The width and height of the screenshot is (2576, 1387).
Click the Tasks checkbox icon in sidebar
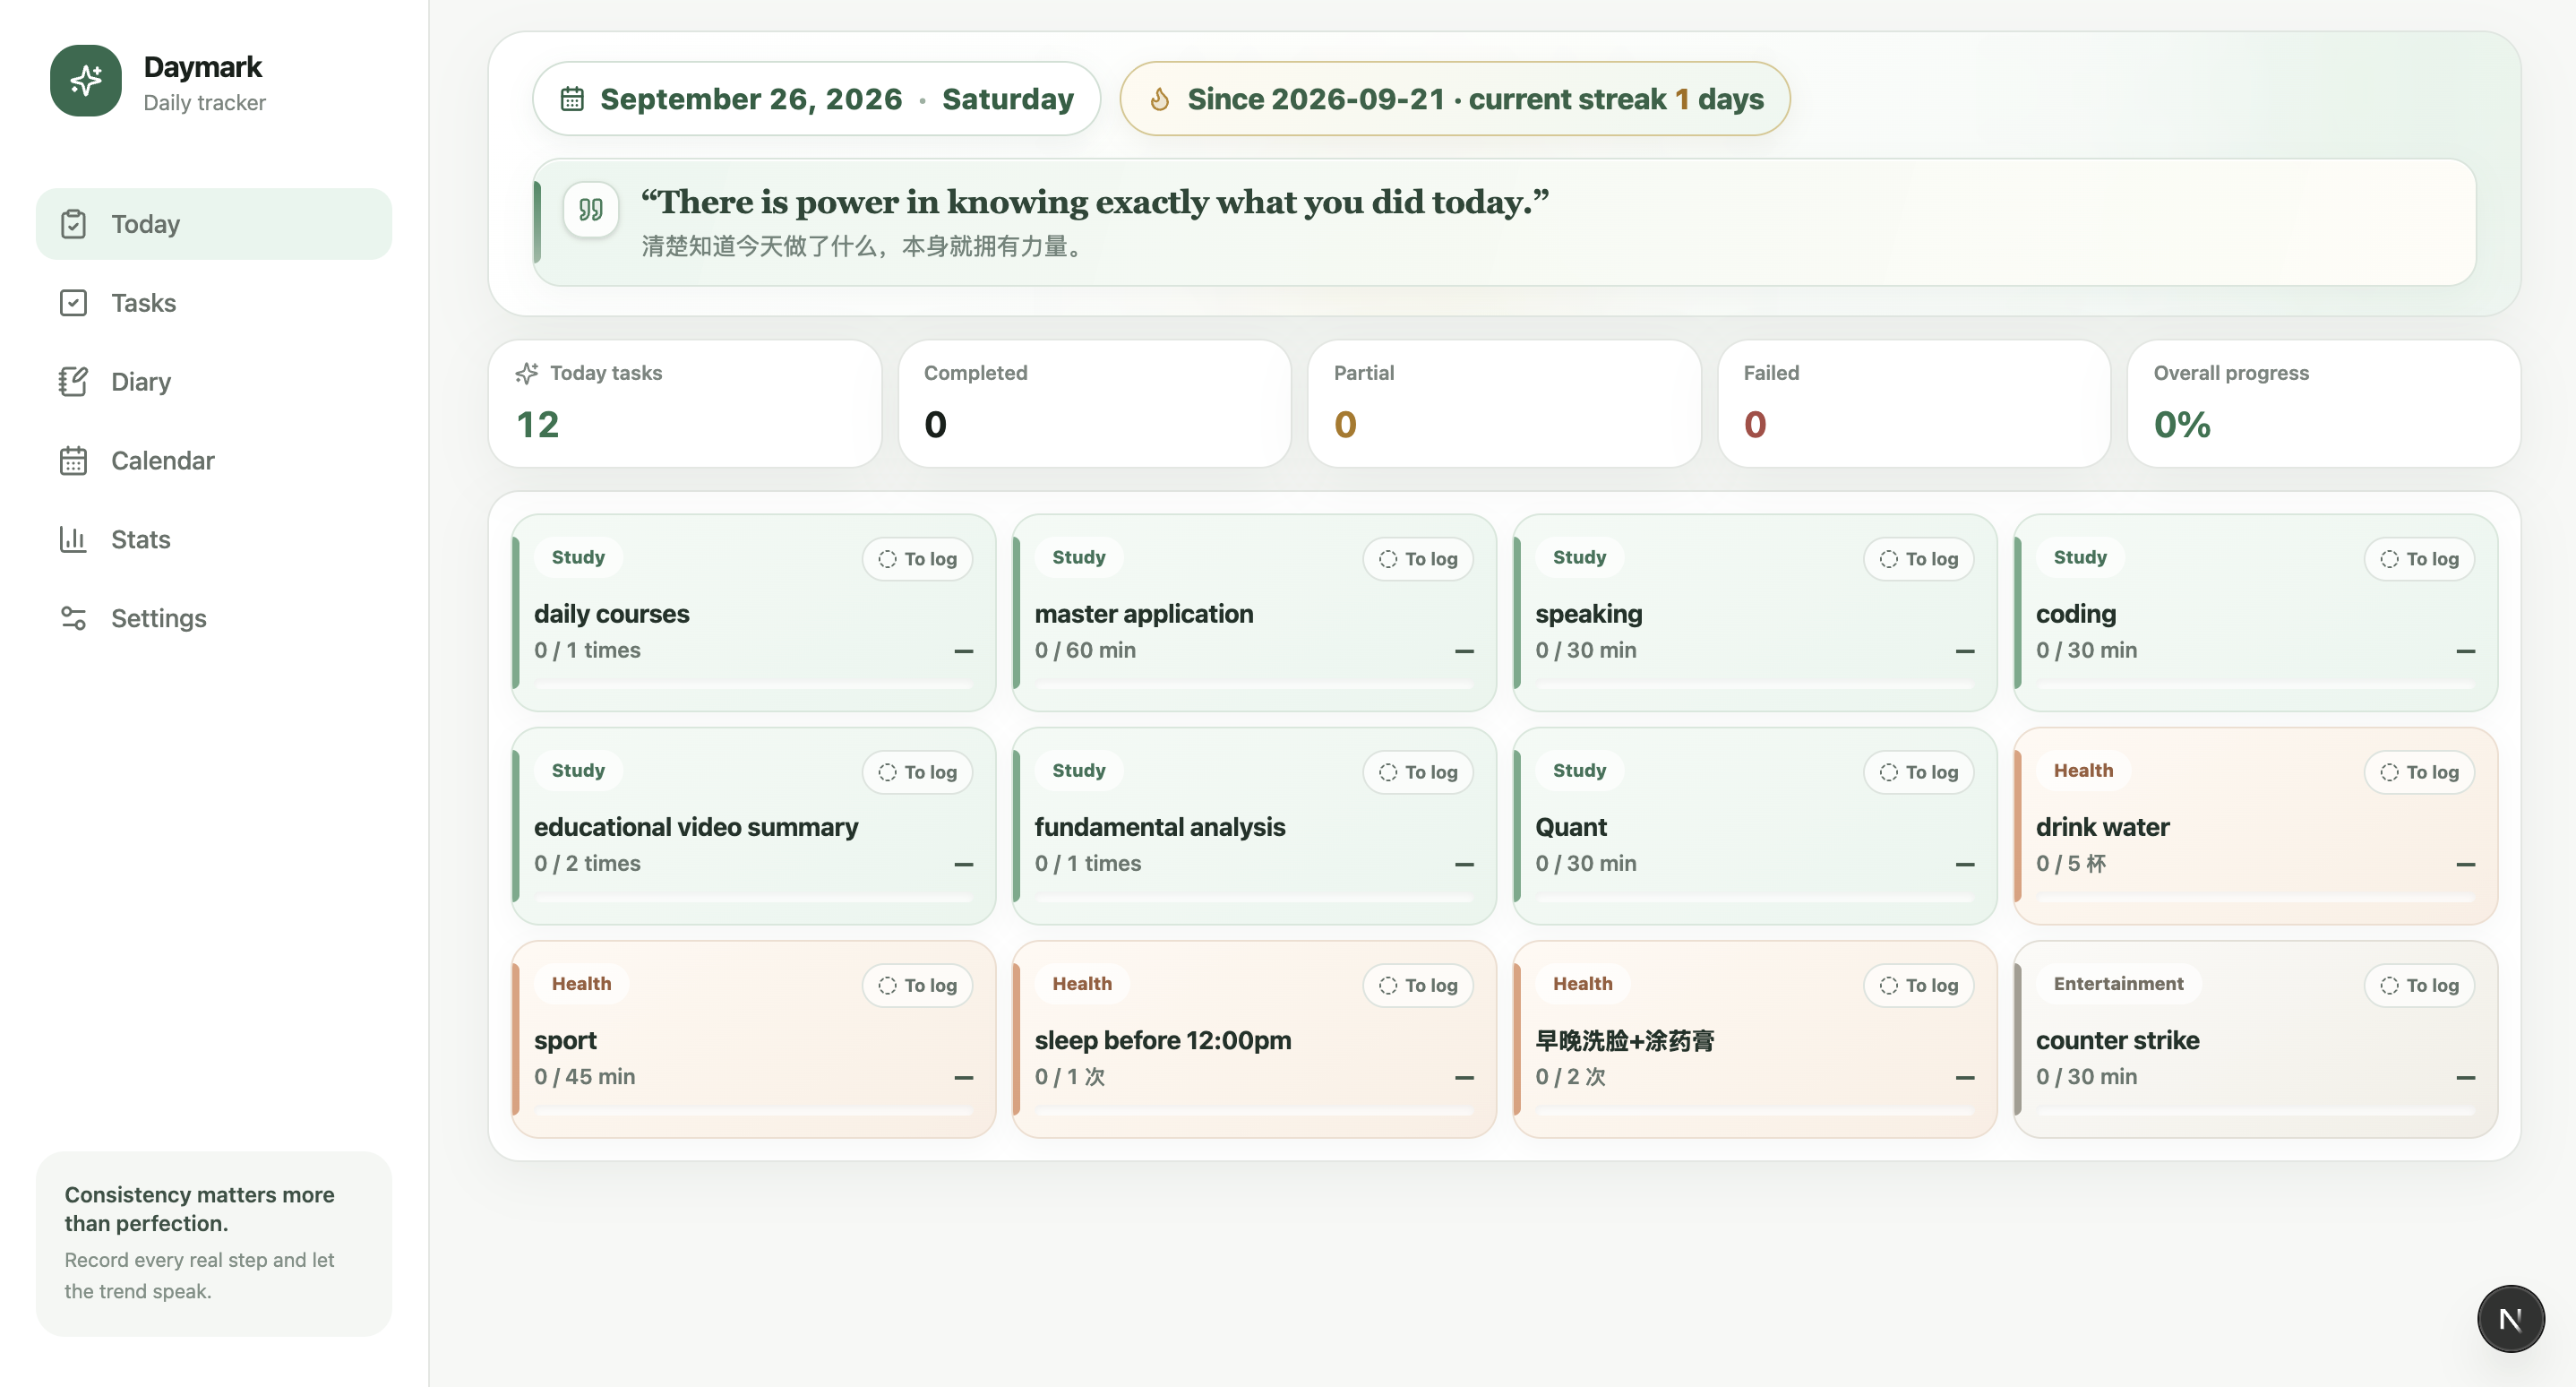point(73,303)
